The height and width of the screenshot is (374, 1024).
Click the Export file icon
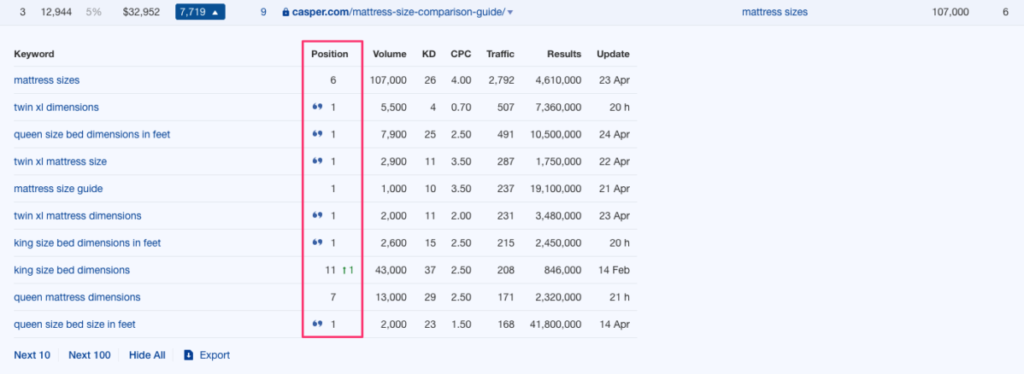[189, 355]
